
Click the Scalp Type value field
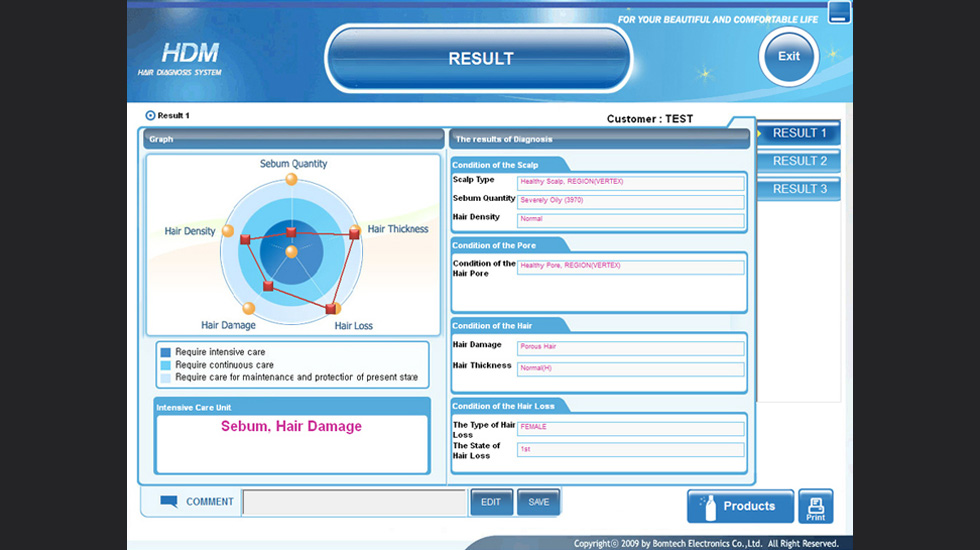(x=630, y=183)
